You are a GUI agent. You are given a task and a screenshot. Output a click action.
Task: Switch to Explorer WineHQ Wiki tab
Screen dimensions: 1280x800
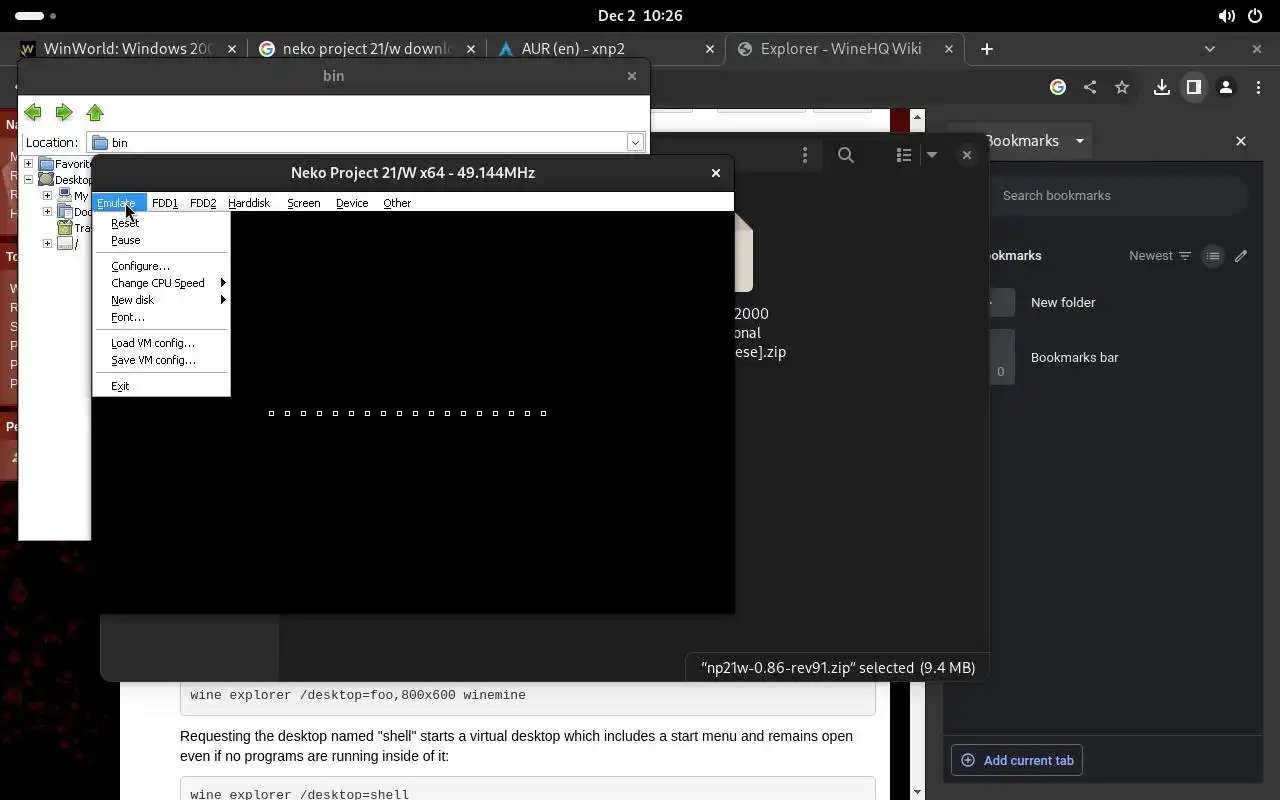846,48
